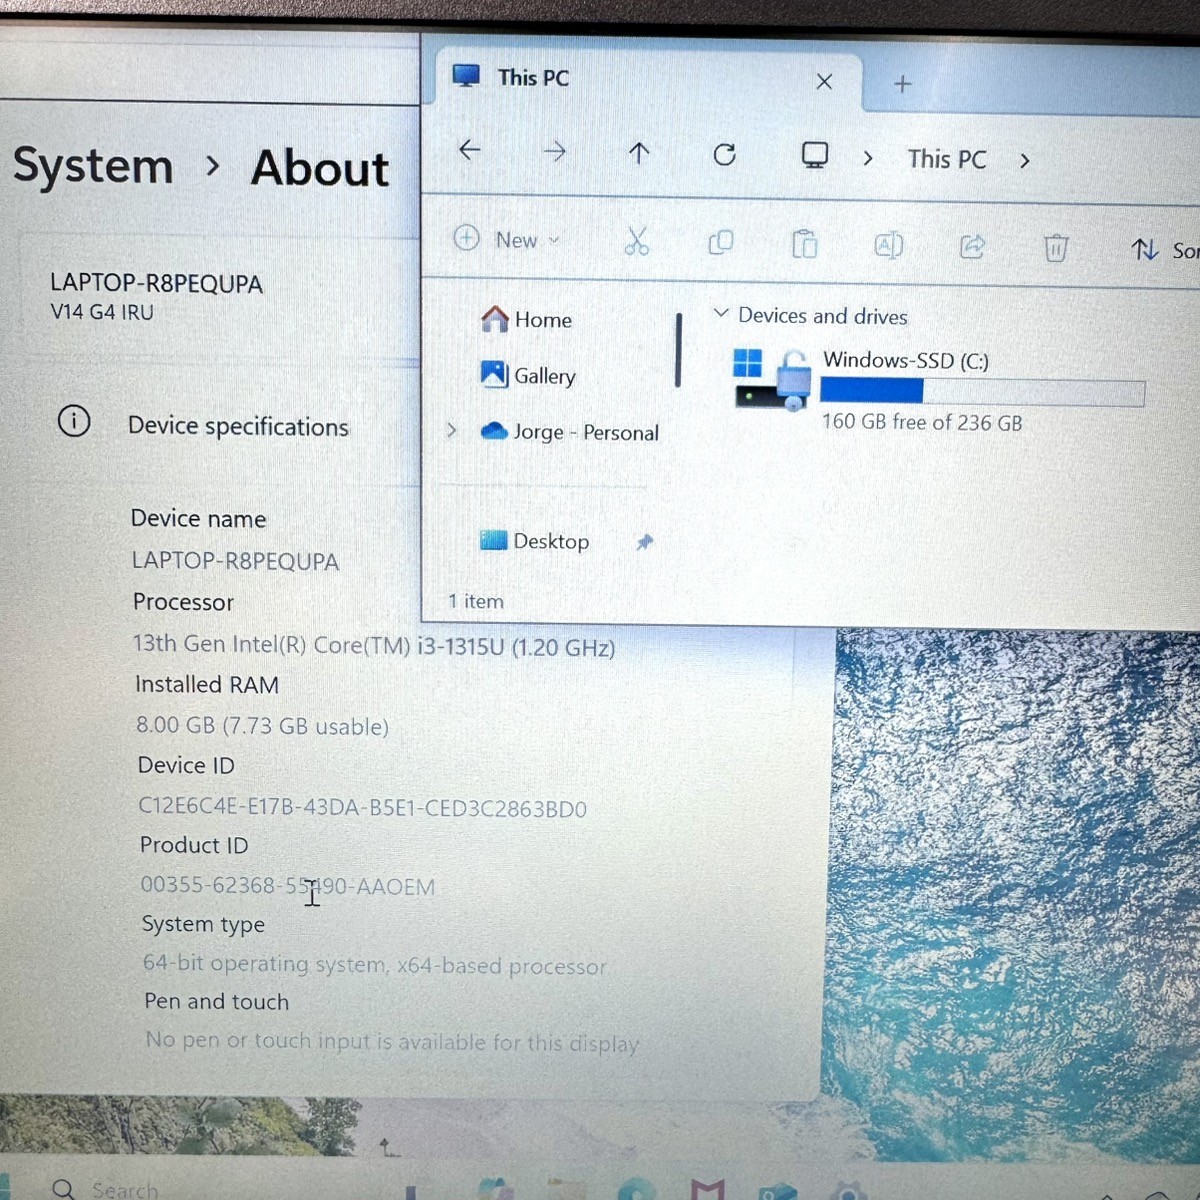Expand chevron before This PC breadcrumb
Viewport: 1200px width, 1200px height.
click(x=868, y=158)
